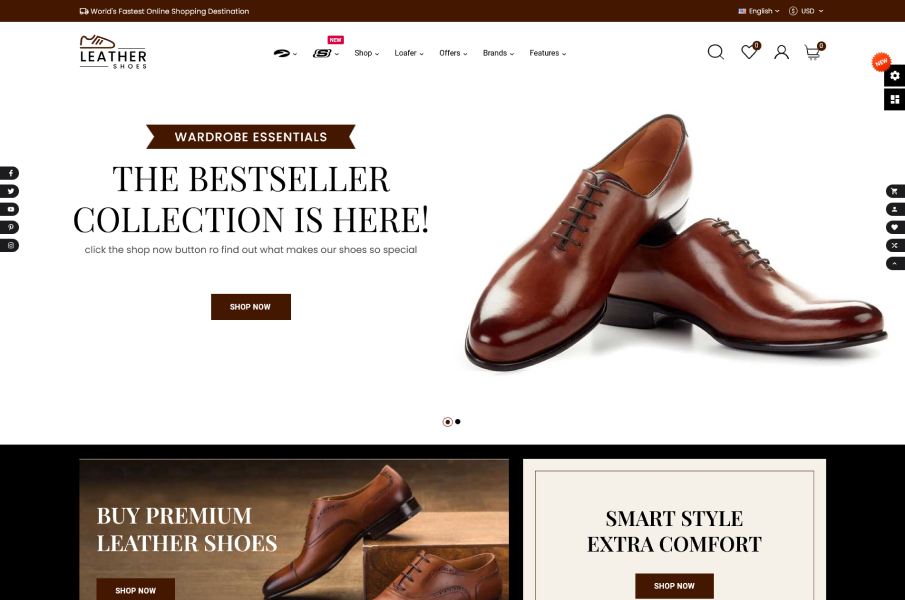This screenshot has height=600, width=905.
Task: Open the search magnifier icon
Action: [716, 52]
